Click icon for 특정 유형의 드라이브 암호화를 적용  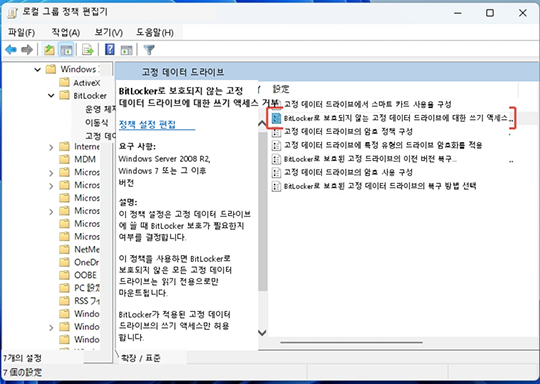coord(276,145)
